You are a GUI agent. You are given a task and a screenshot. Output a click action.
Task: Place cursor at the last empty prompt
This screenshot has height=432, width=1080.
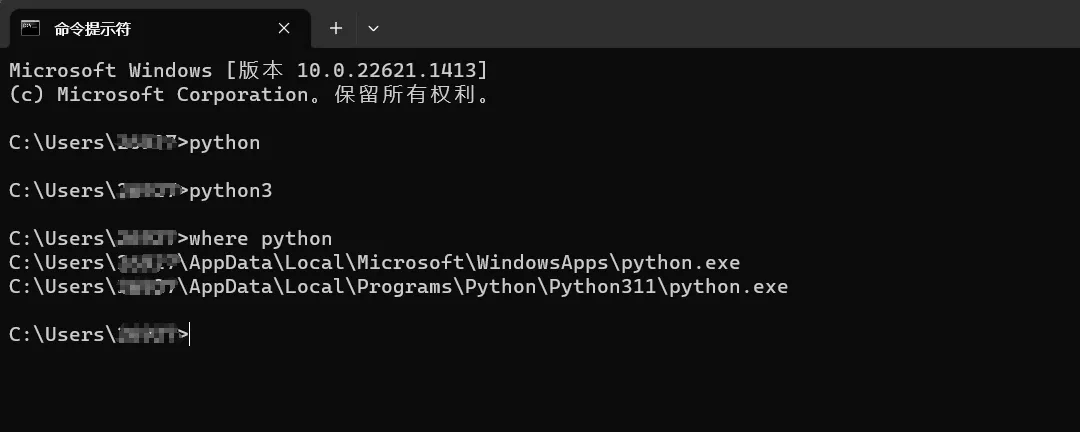pyautogui.click(x=190, y=335)
